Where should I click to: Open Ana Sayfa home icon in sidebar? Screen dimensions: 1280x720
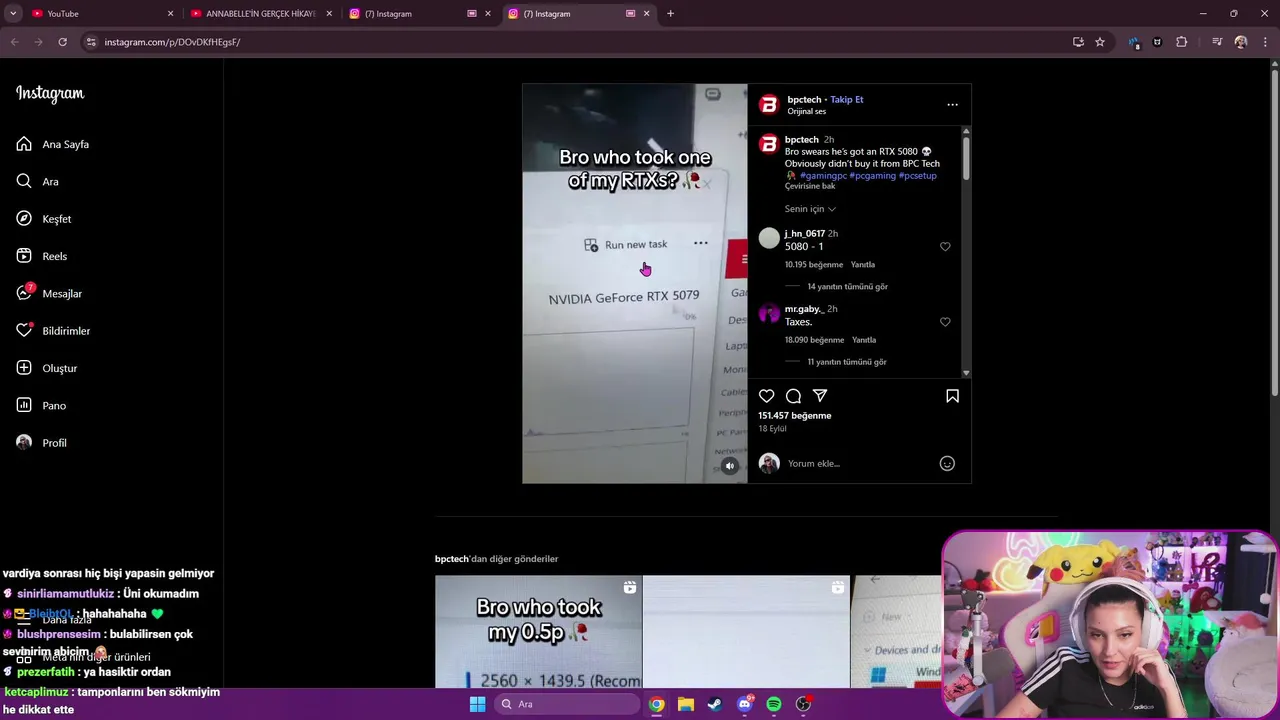pos(24,144)
